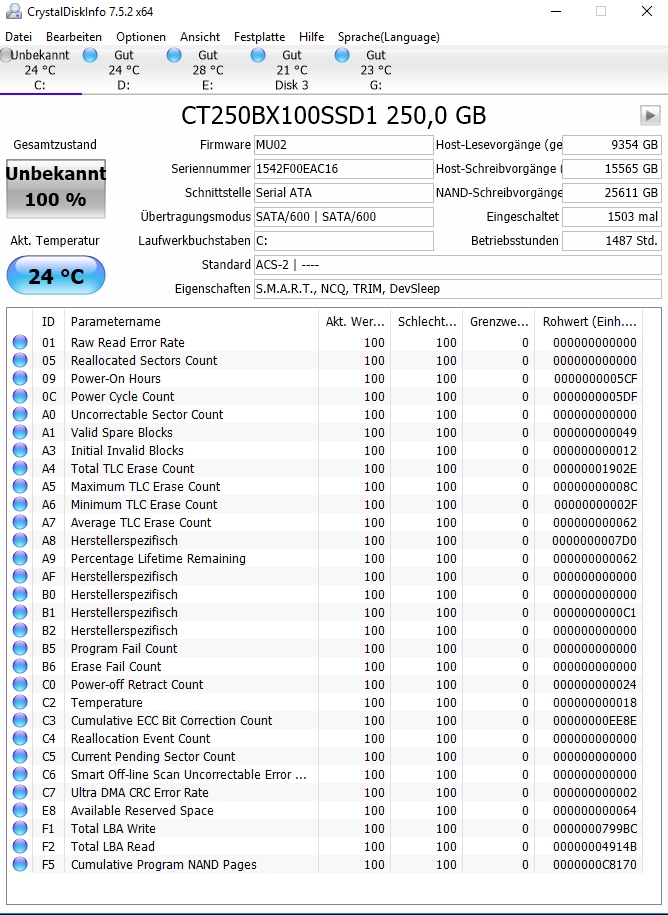Click the Host-Lesevorgänge value 9354 GB
Image resolution: width=668 pixels, height=915 pixels.
(612, 145)
